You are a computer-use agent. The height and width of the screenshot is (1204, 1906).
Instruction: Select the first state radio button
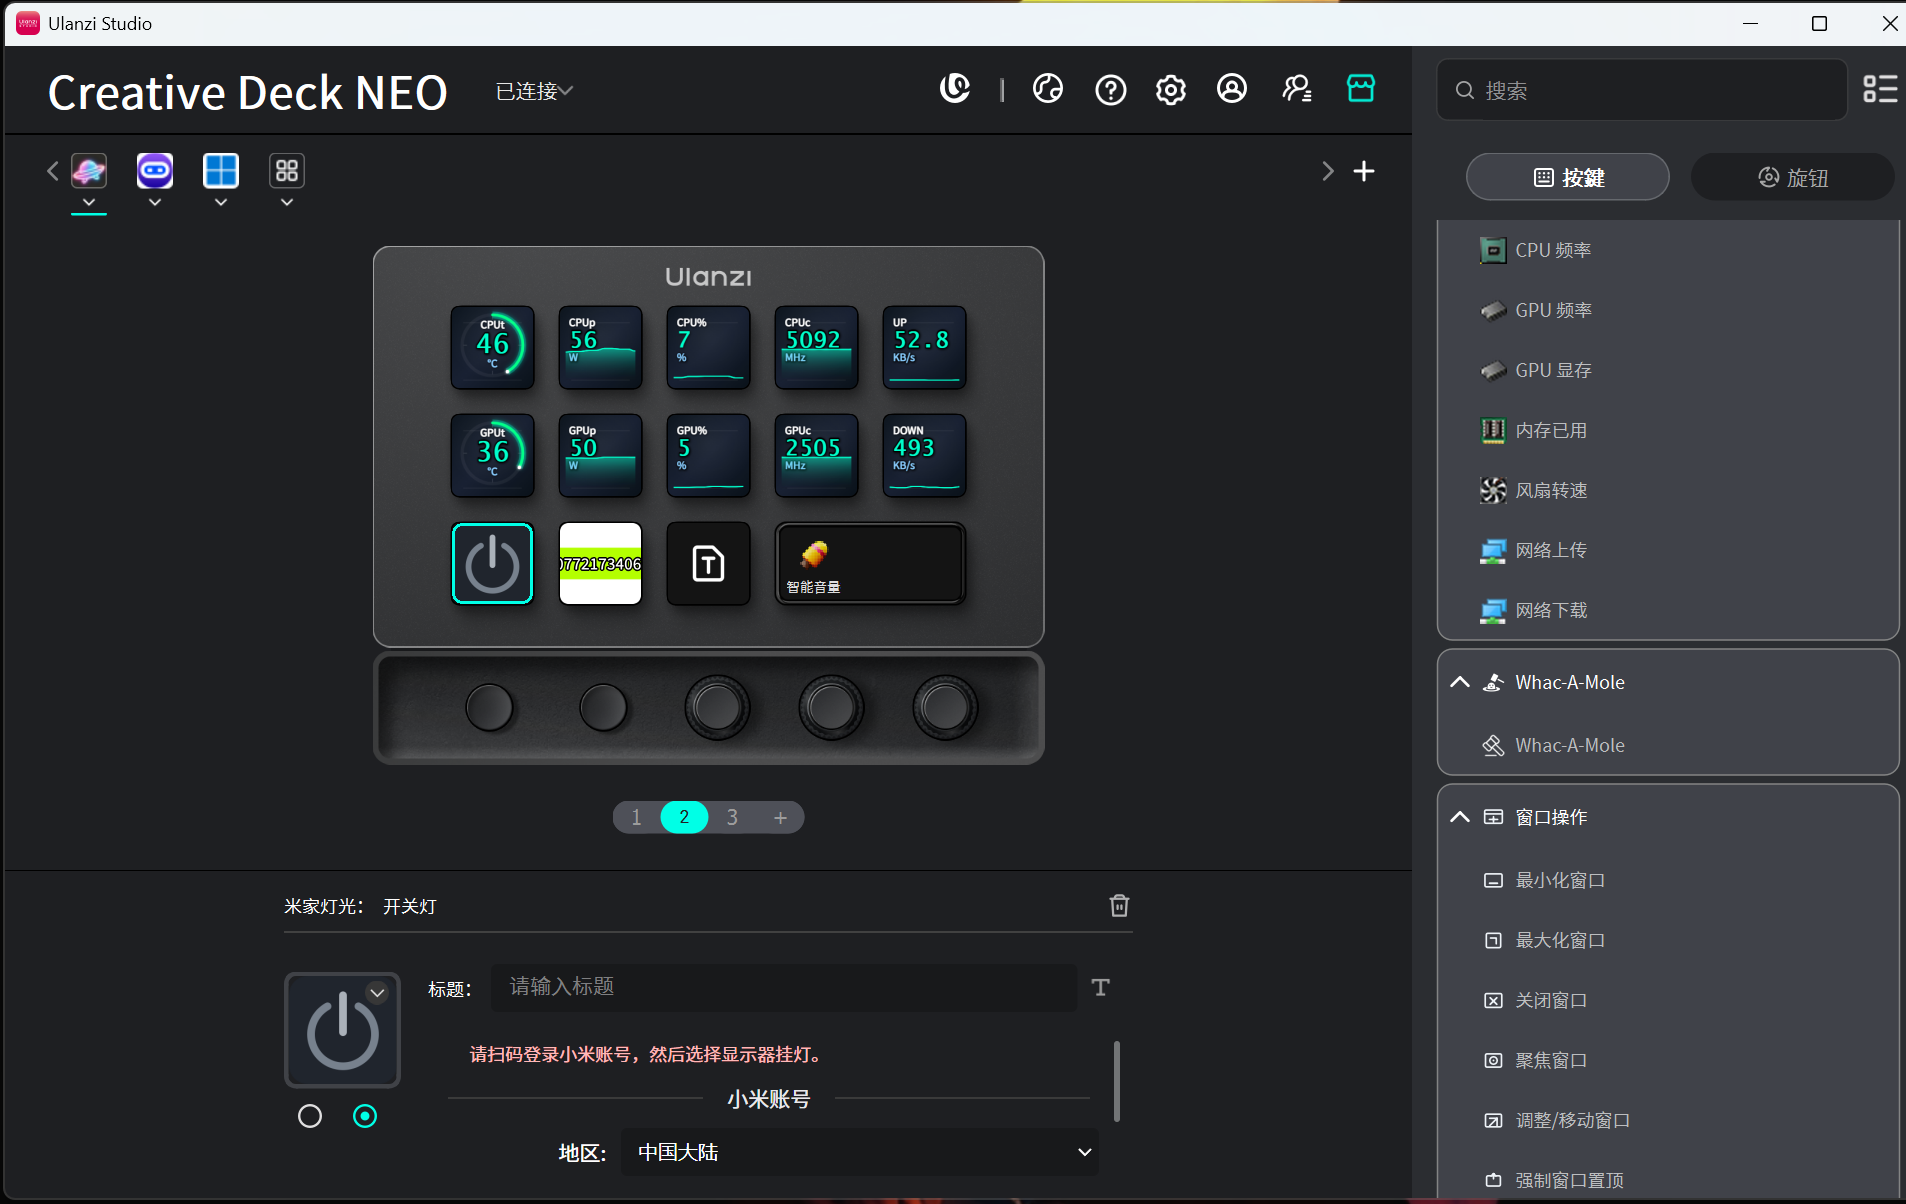[310, 1116]
